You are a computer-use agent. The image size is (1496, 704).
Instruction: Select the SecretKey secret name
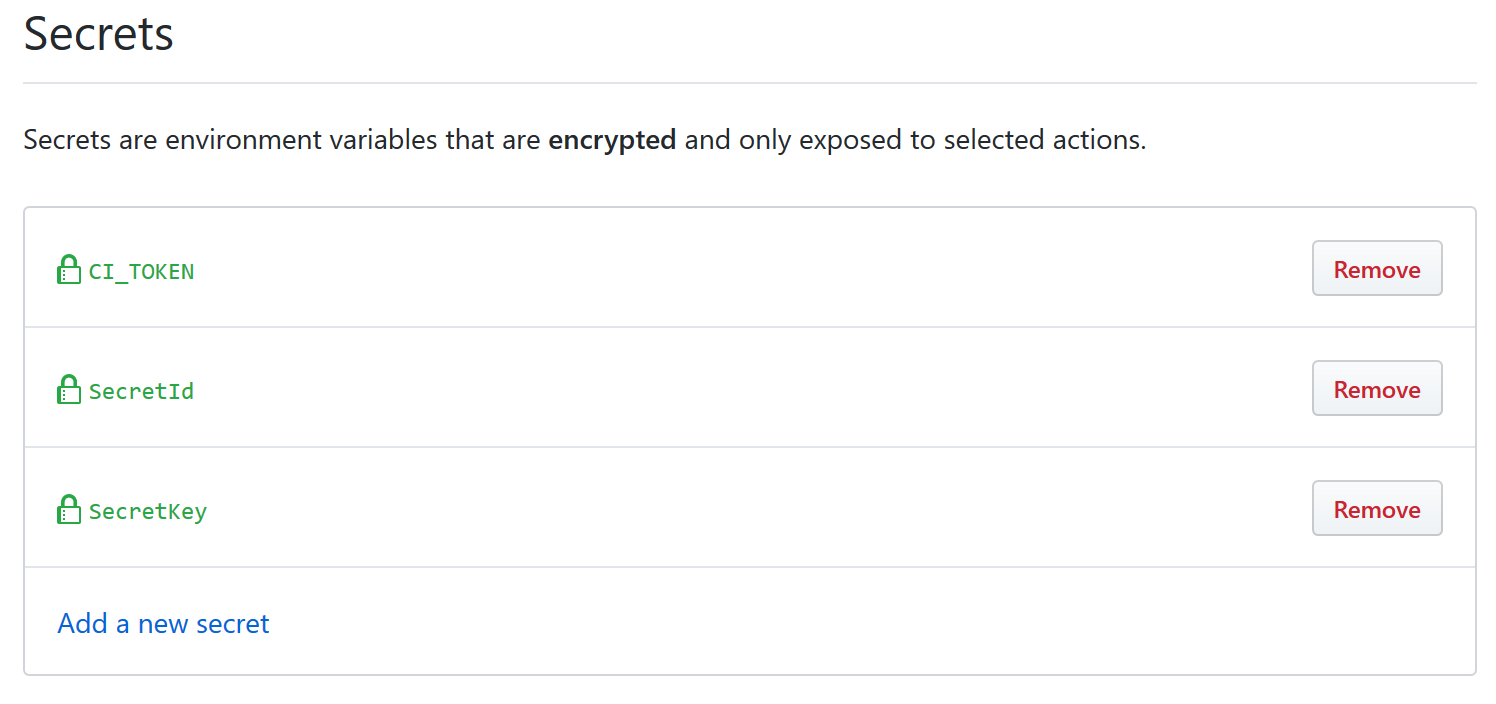point(148,511)
